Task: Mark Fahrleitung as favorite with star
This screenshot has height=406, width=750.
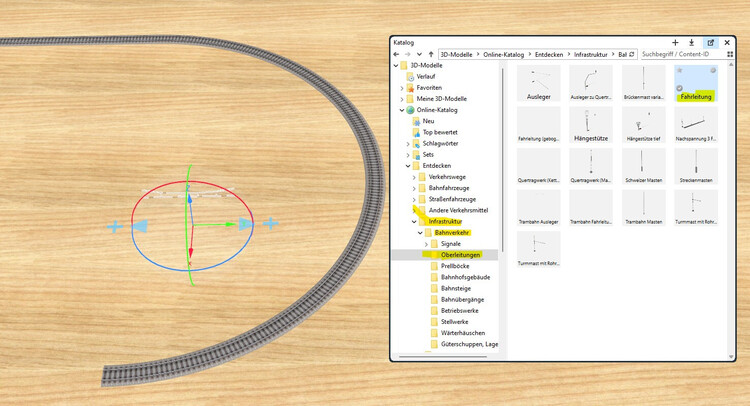Action: tap(679, 70)
